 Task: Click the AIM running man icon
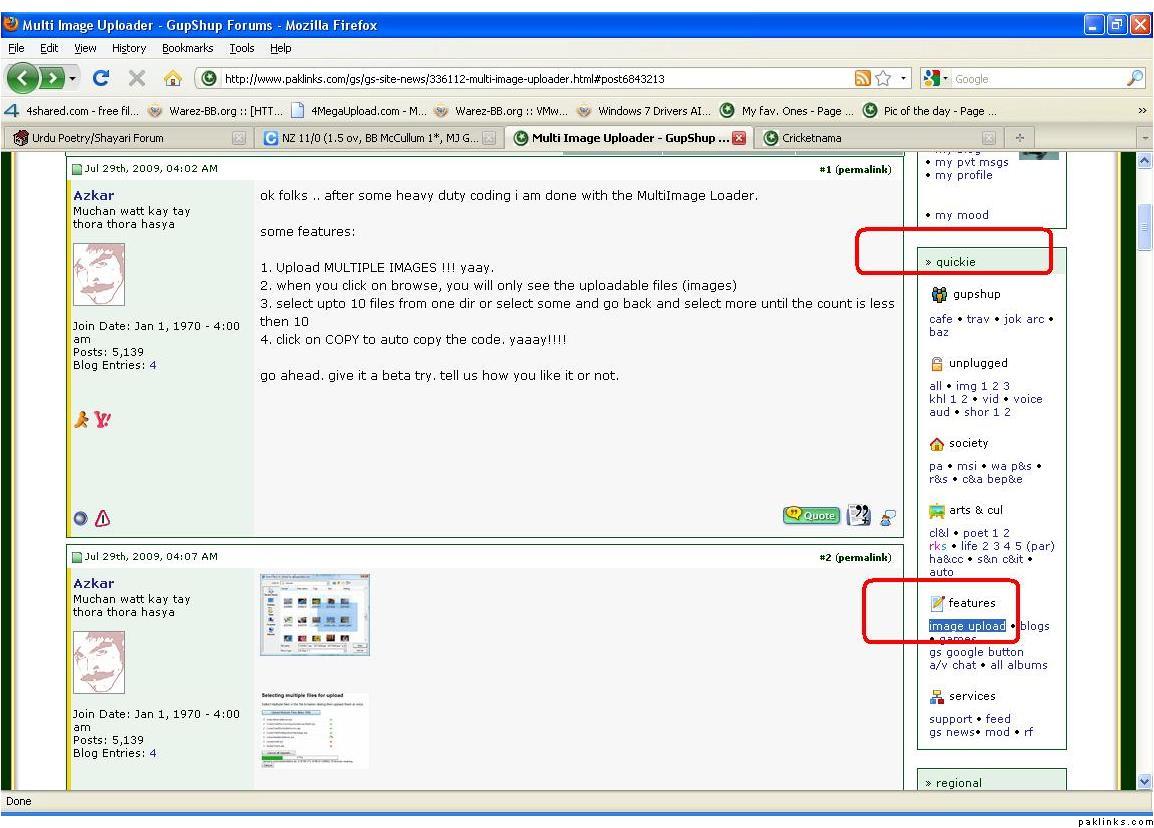[82, 421]
